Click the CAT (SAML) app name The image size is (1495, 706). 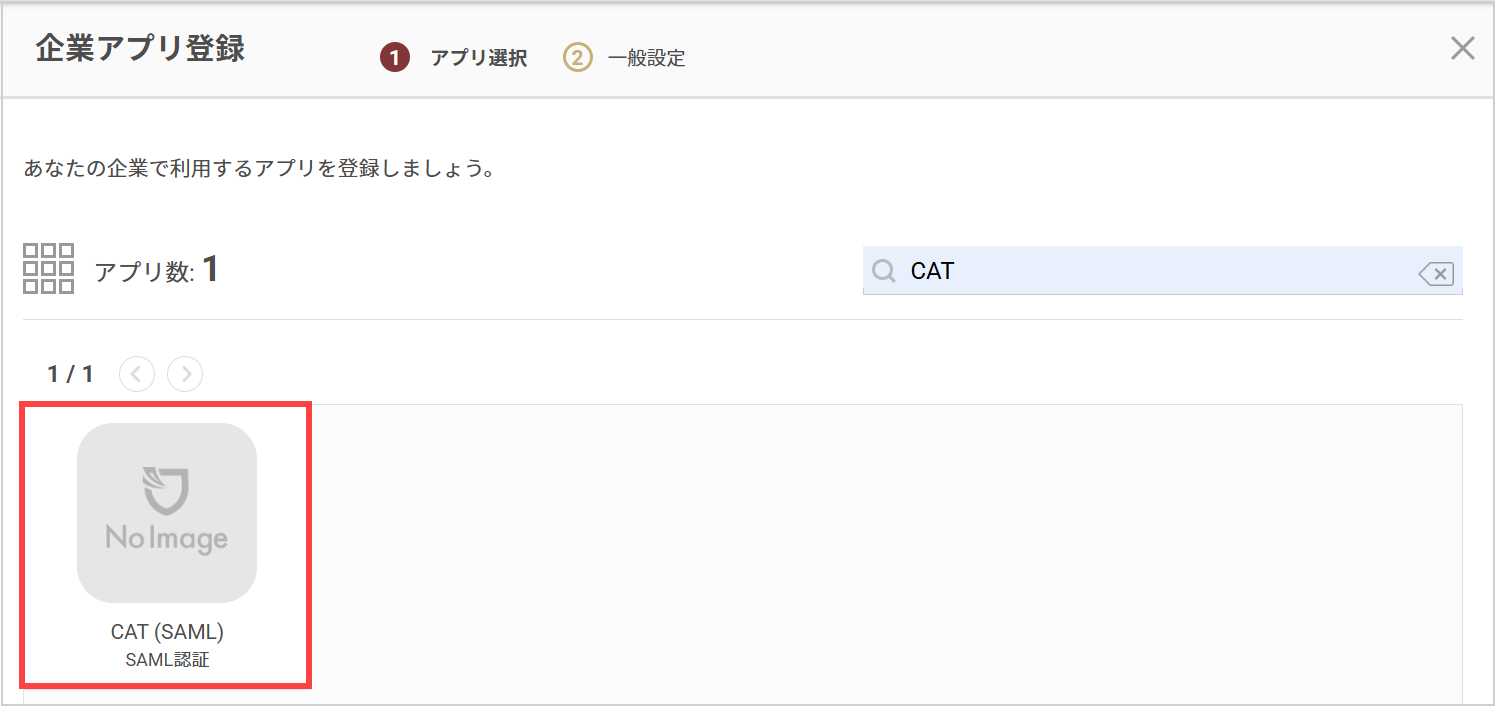pos(167,632)
